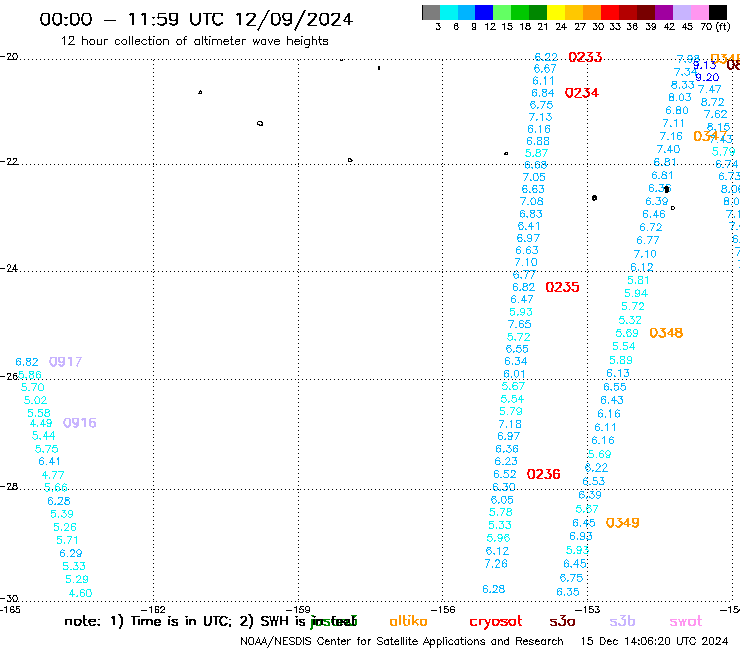Select the dark blue swatch in the legend

pyautogui.click(x=485, y=12)
